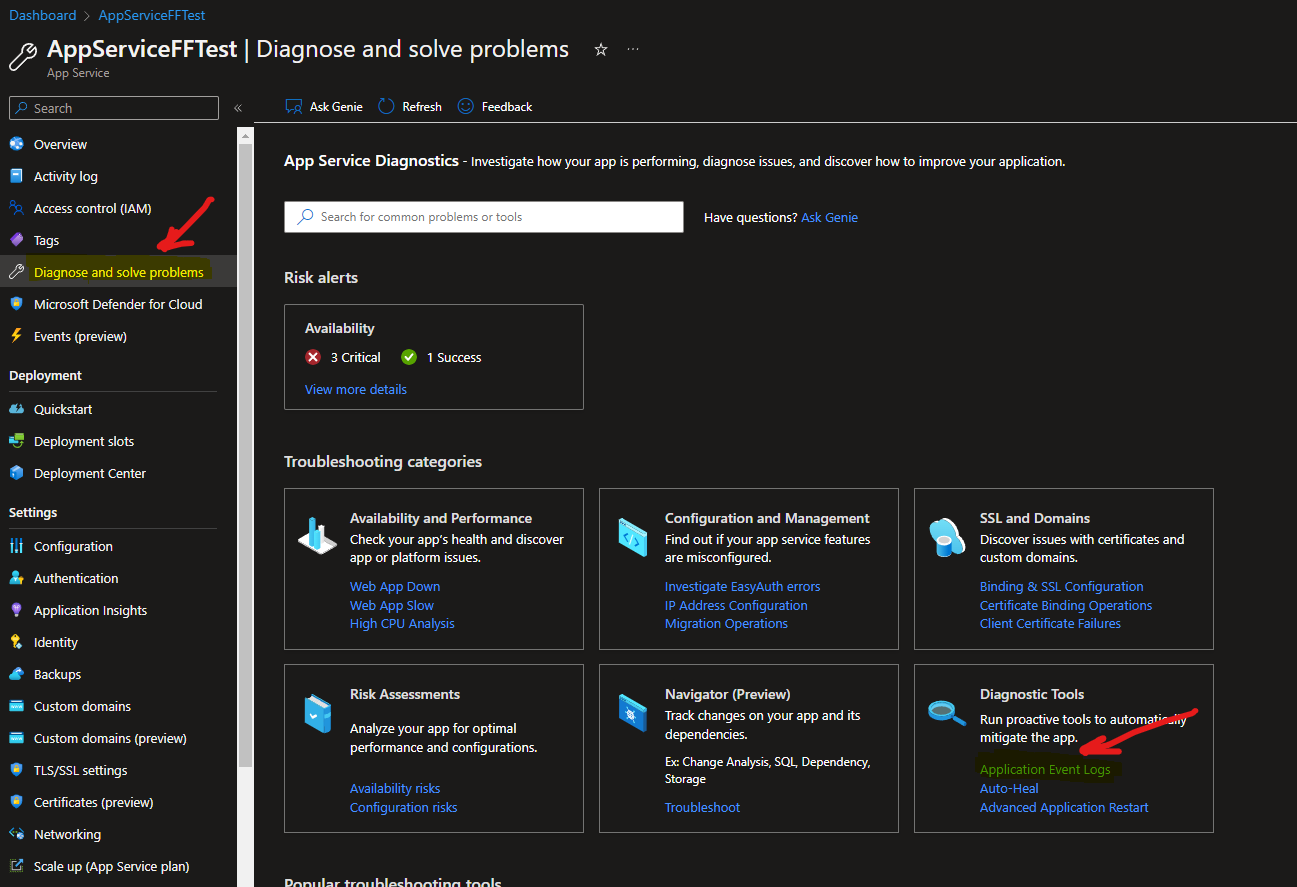Screen dimensions: 1297x887
Task: Open Client Certificate Failures link
Action: (1050, 623)
